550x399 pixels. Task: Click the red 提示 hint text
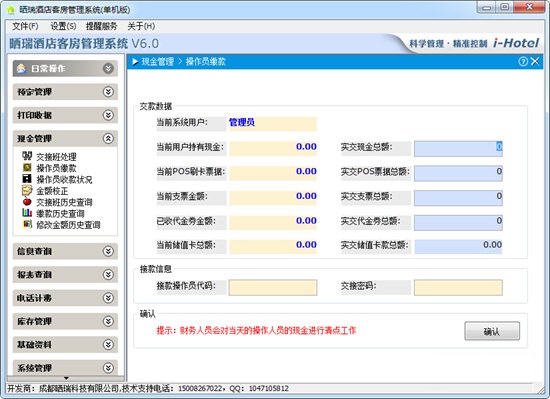(x=256, y=330)
